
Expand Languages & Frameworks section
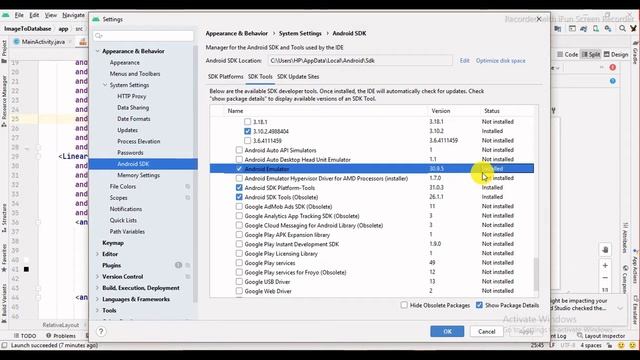click(98, 299)
